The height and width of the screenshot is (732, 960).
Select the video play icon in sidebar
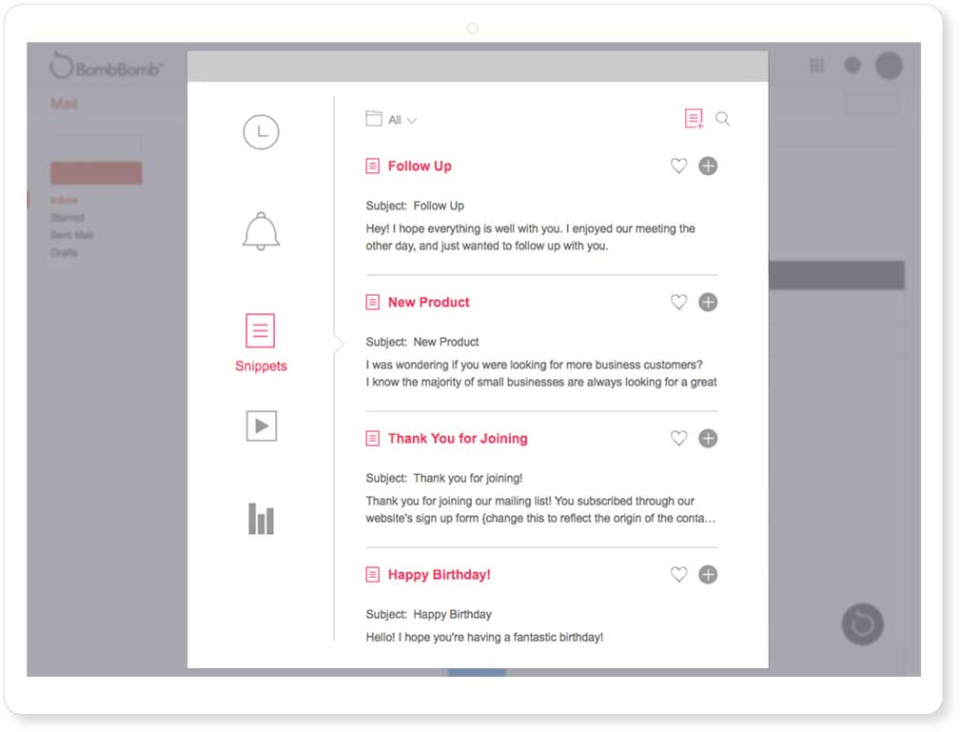pos(260,425)
